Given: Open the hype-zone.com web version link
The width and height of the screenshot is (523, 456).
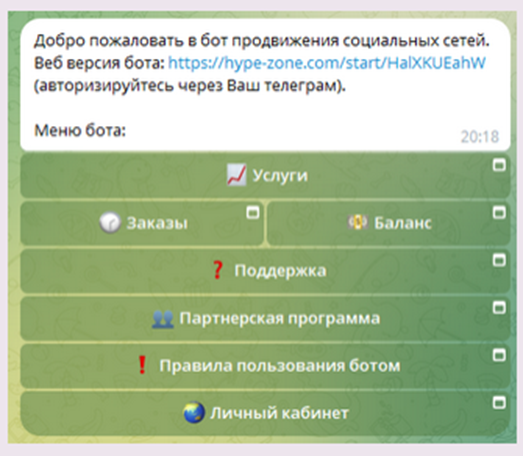Looking at the screenshot, I should (x=327, y=63).
